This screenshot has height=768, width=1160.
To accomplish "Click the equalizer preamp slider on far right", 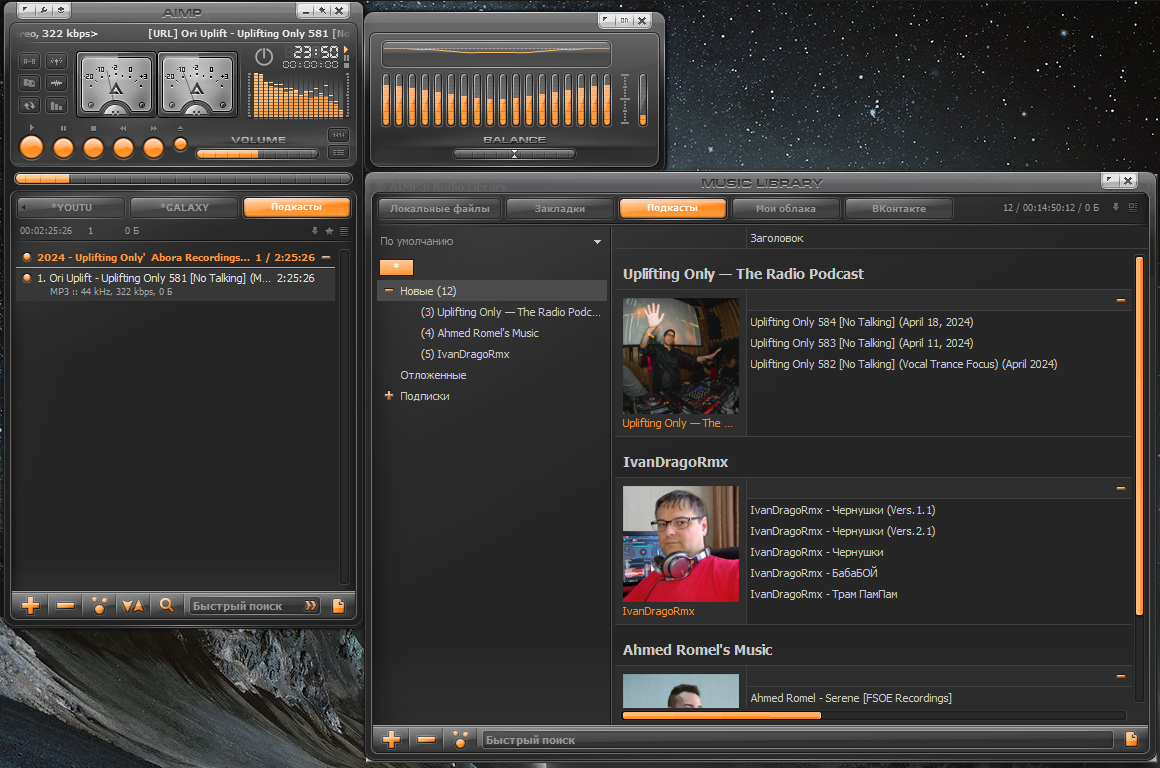I will 642,100.
